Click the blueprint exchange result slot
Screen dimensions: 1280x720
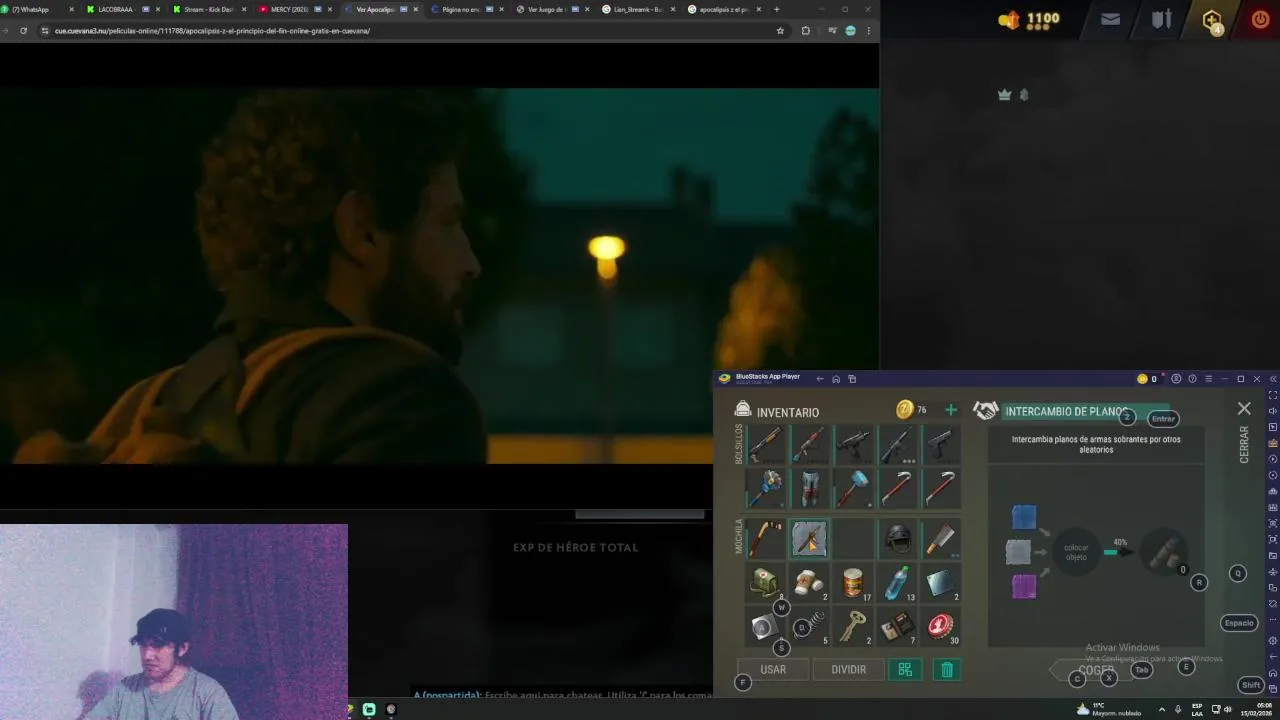tap(1164, 551)
